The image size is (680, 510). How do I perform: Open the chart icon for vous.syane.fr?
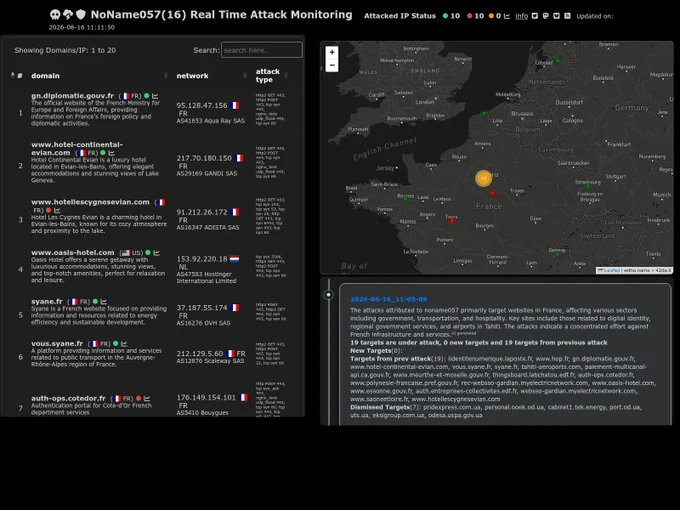point(124,343)
